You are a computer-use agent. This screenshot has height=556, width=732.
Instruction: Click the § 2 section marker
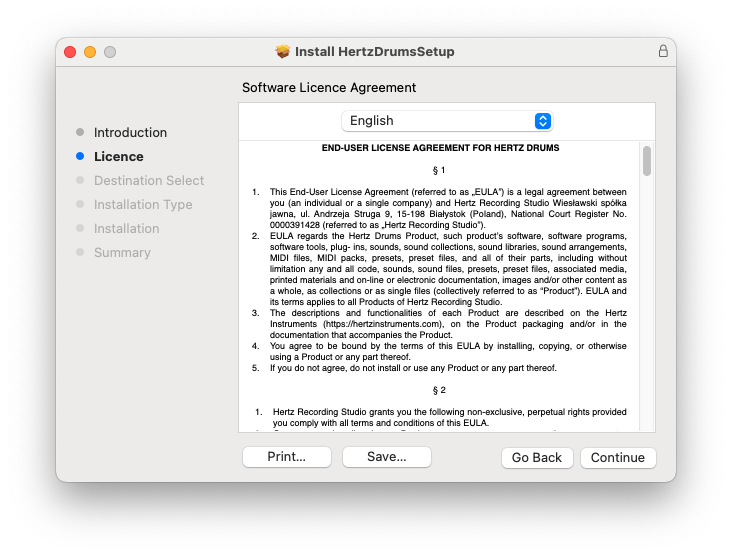click(x=439, y=390)
